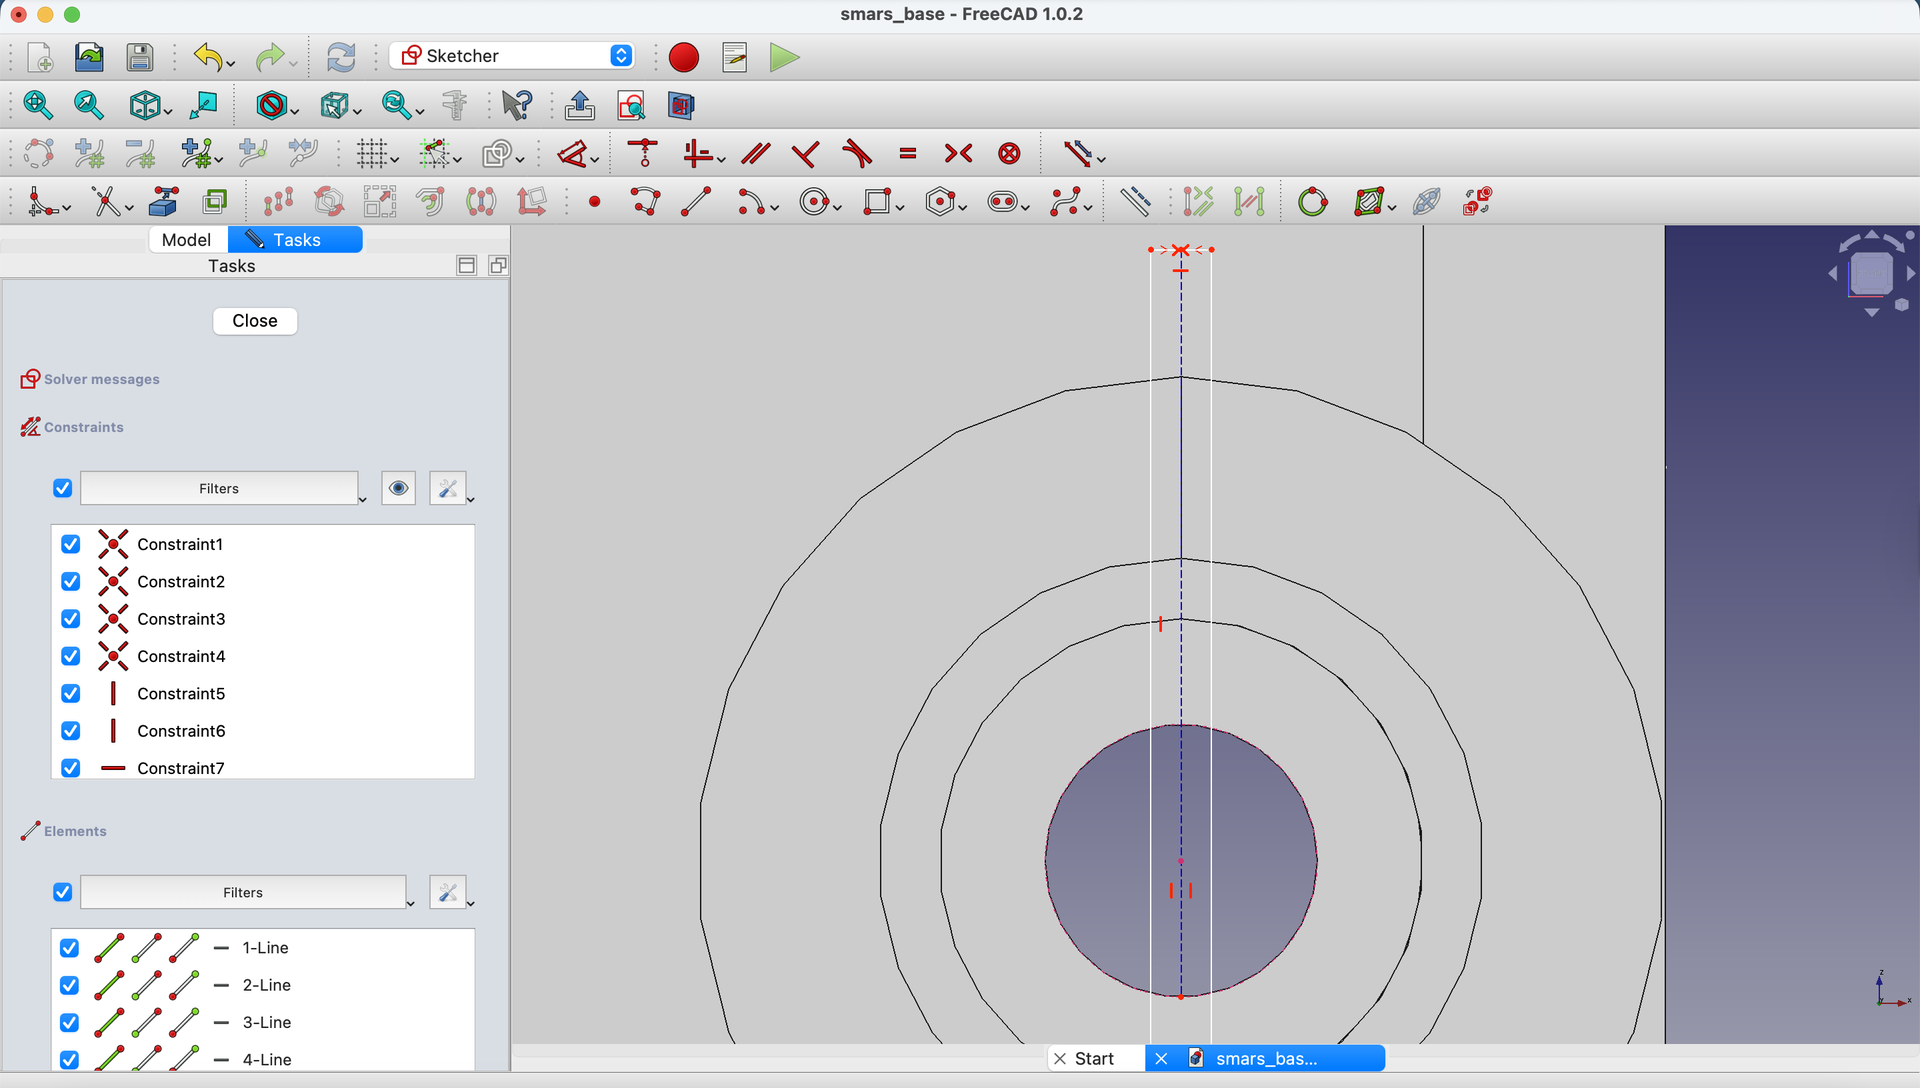This screenshot has width=1920, height=1088.
Task: Apply the perpendicular constraint icon
Action: tap(805, 153)
